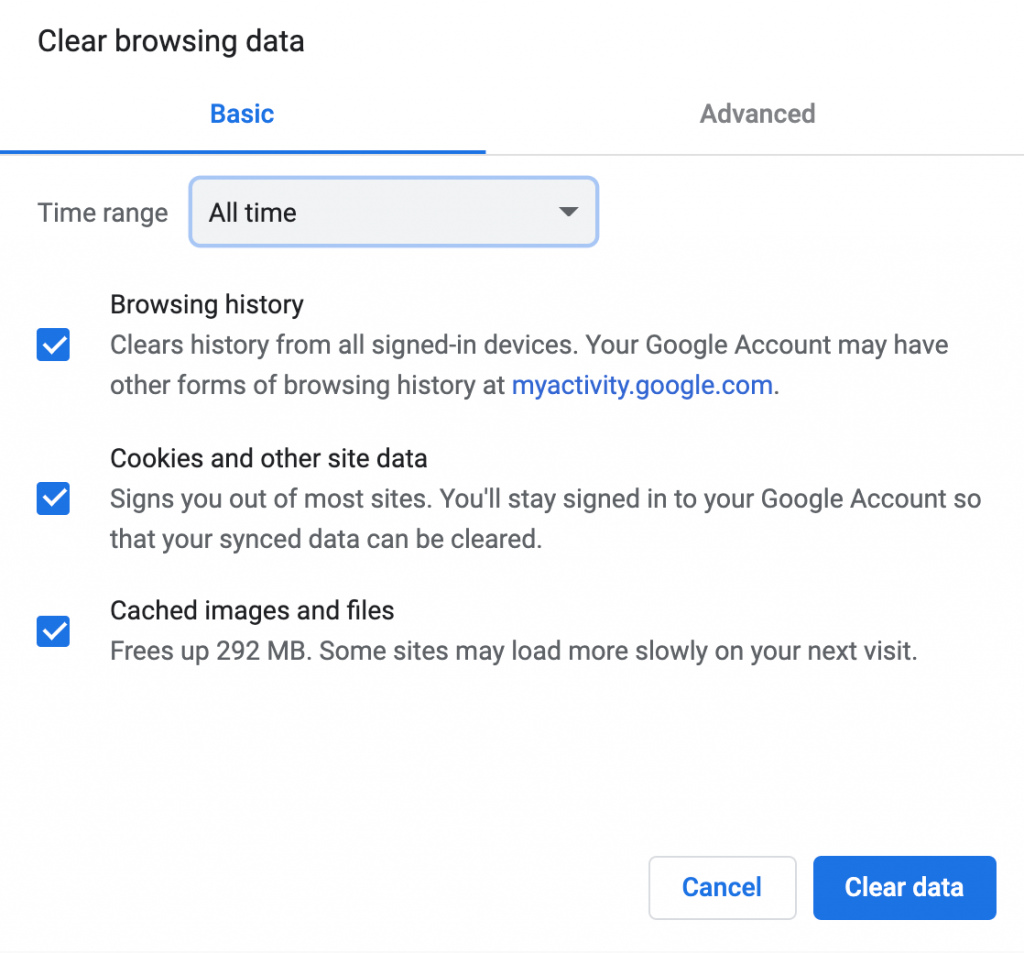Toggle the checkmark icon for Cookies
Screen dimensions: 1024x953
point(52,498)
